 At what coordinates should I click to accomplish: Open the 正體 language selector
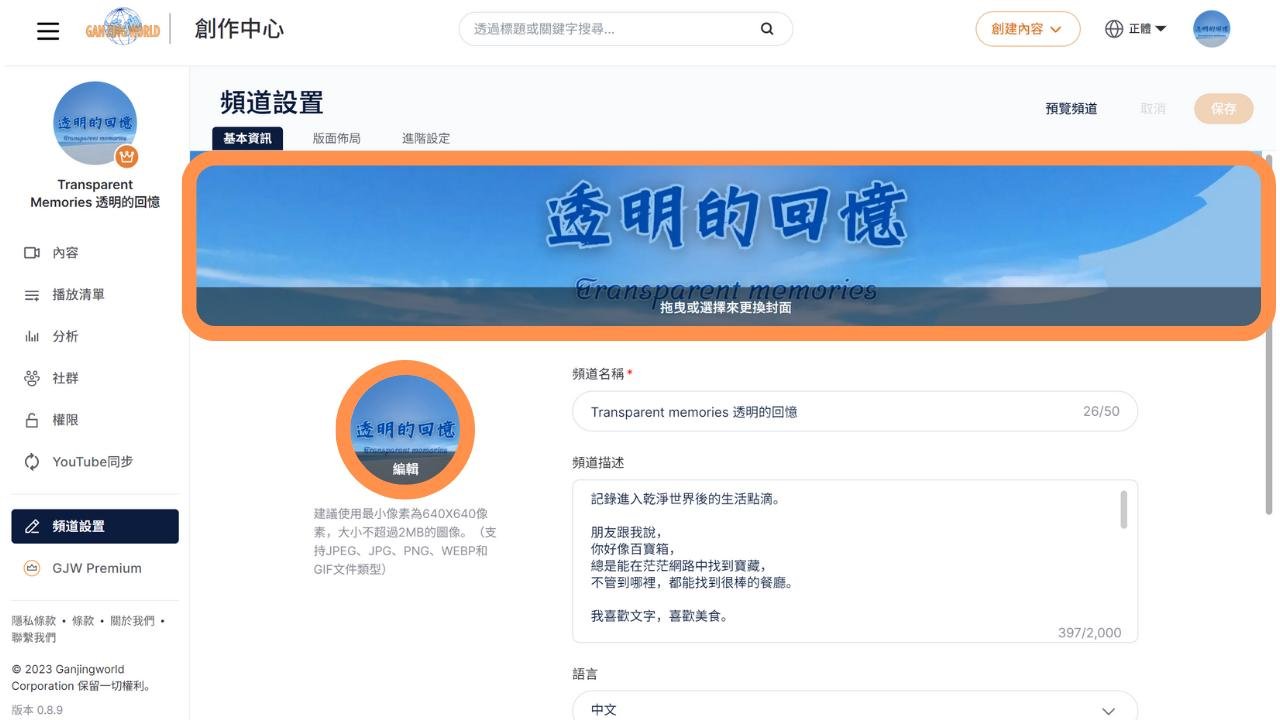click(1136, 29)
